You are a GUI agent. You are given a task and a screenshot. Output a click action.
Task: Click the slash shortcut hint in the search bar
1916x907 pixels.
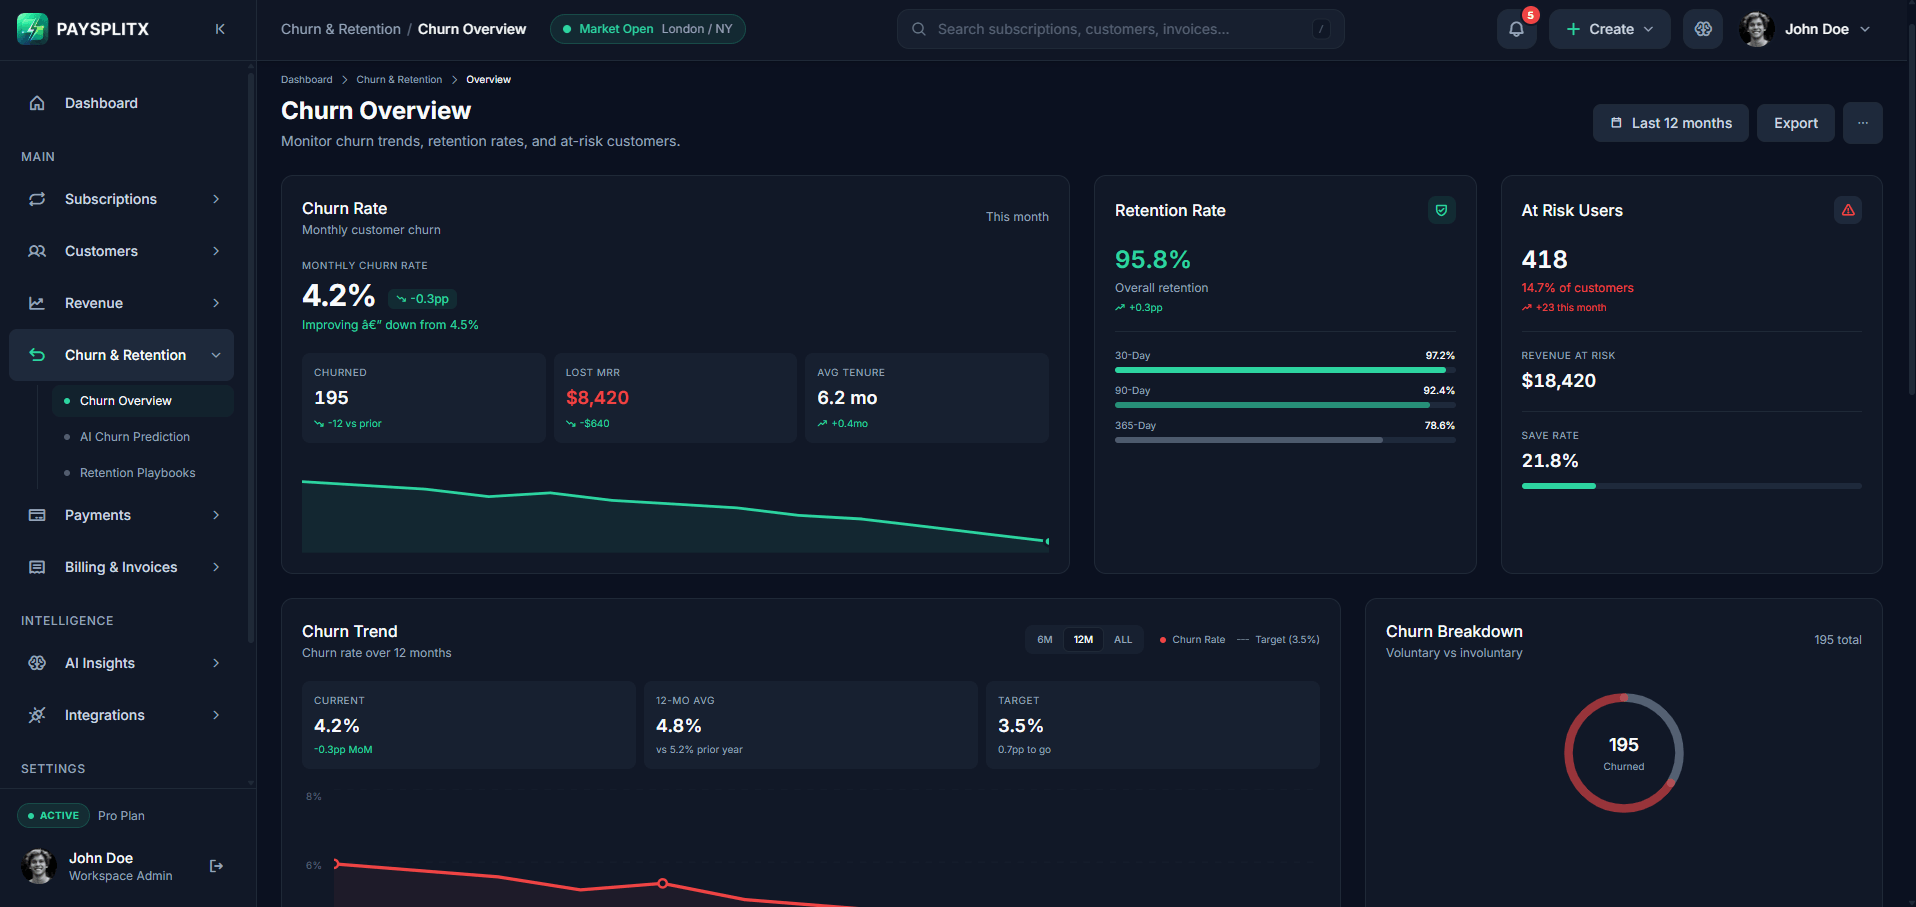click(1321, 29)
